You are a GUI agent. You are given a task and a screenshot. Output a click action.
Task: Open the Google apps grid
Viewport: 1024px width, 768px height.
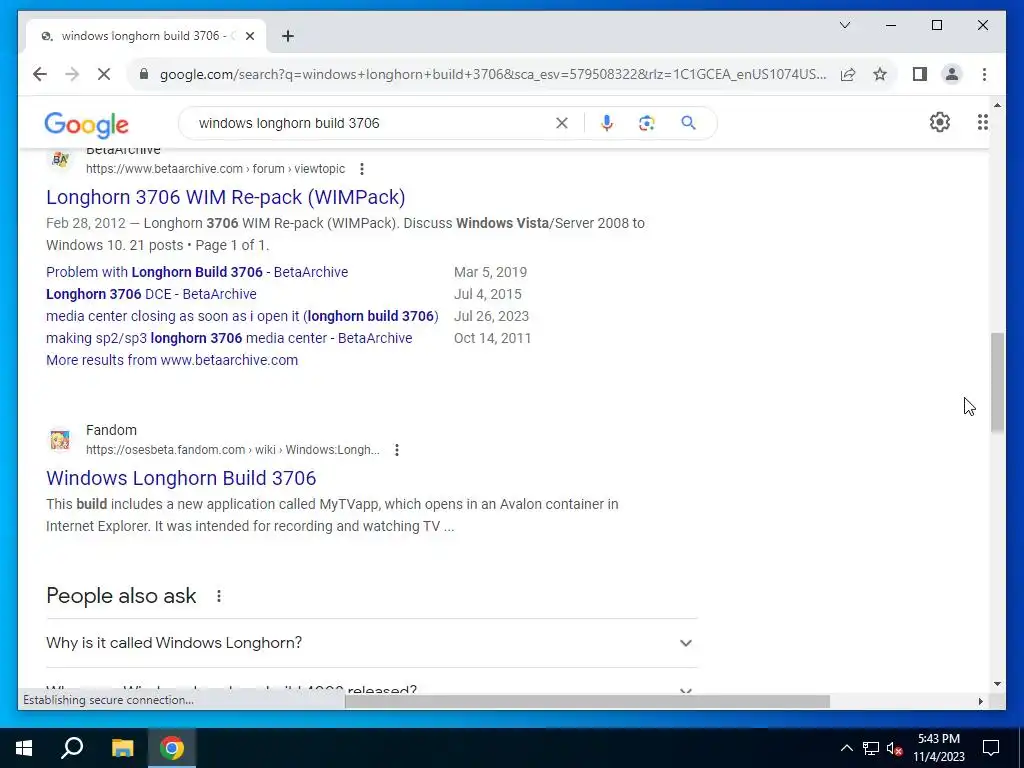pos(982,122)
